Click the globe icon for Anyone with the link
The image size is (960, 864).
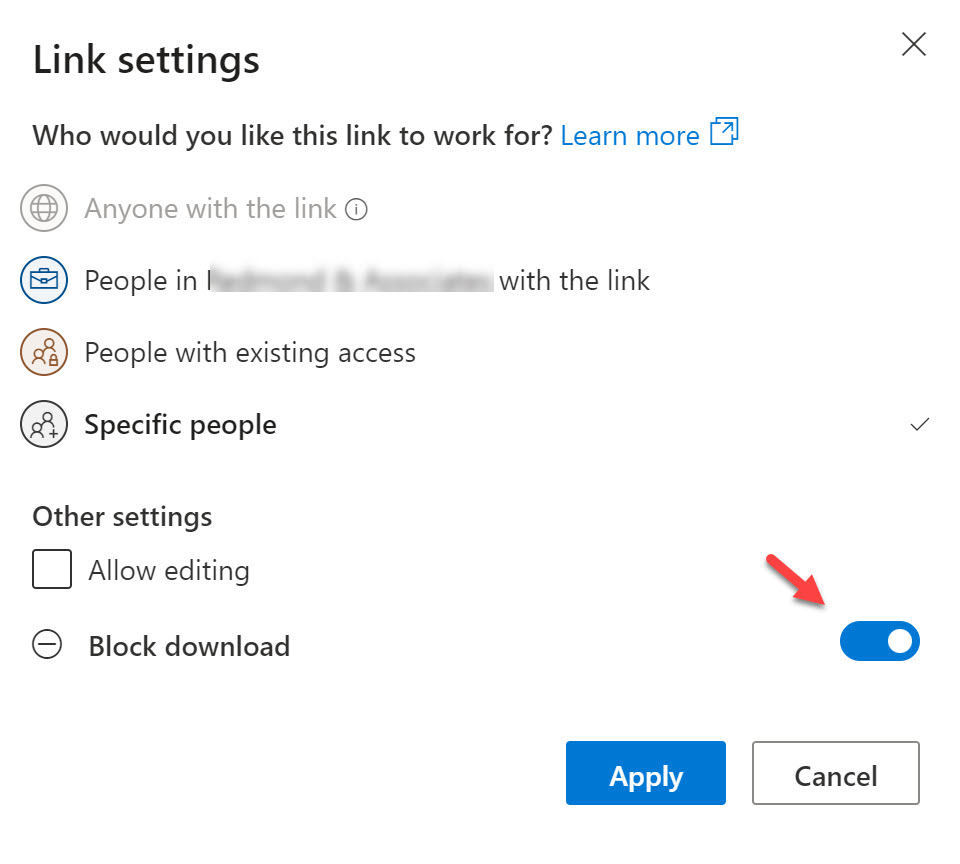click(x=44, y=209)
